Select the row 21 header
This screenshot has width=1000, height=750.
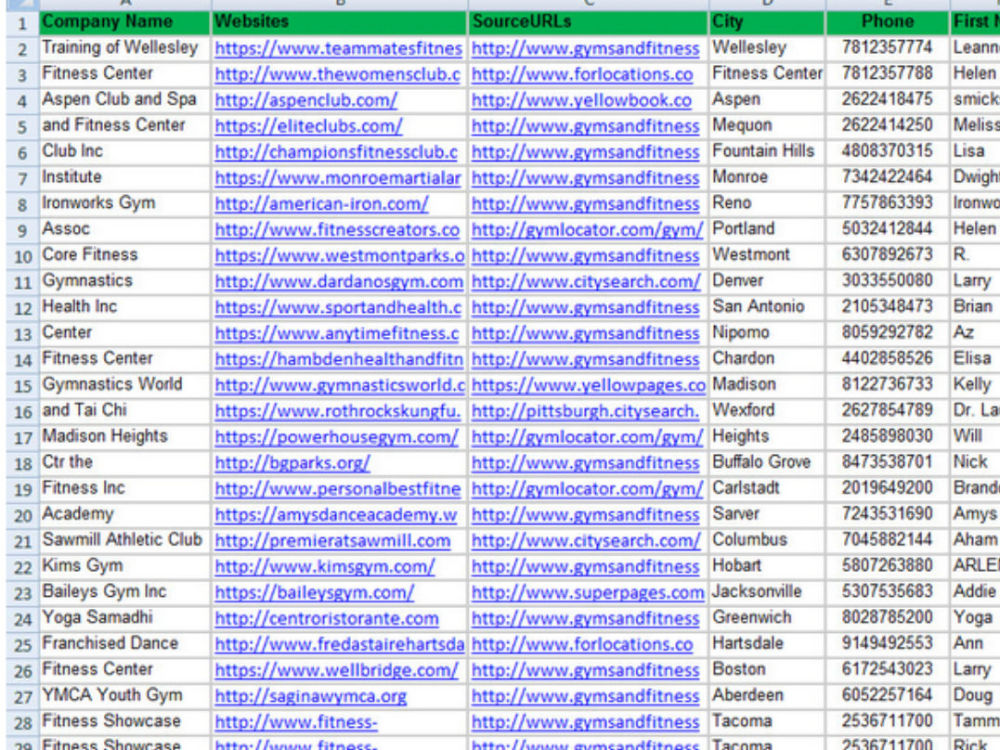(x=22, y=541)
